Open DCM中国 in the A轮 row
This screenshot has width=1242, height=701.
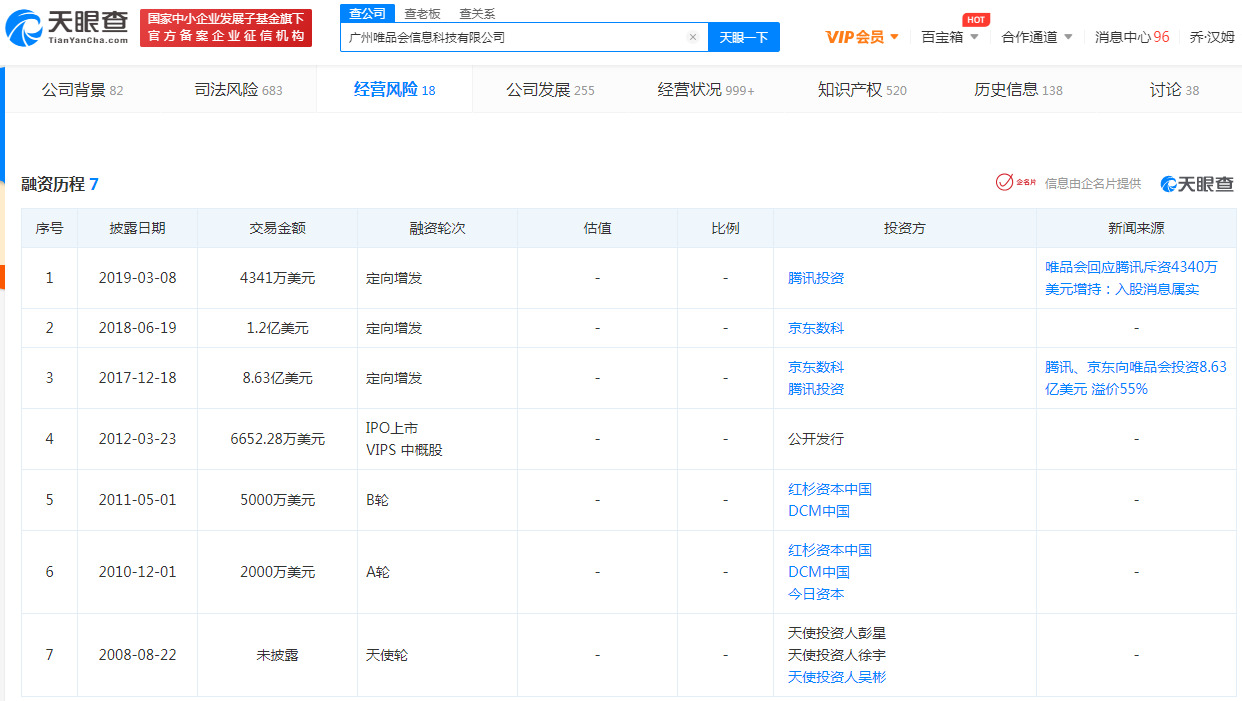pos(819,572)
